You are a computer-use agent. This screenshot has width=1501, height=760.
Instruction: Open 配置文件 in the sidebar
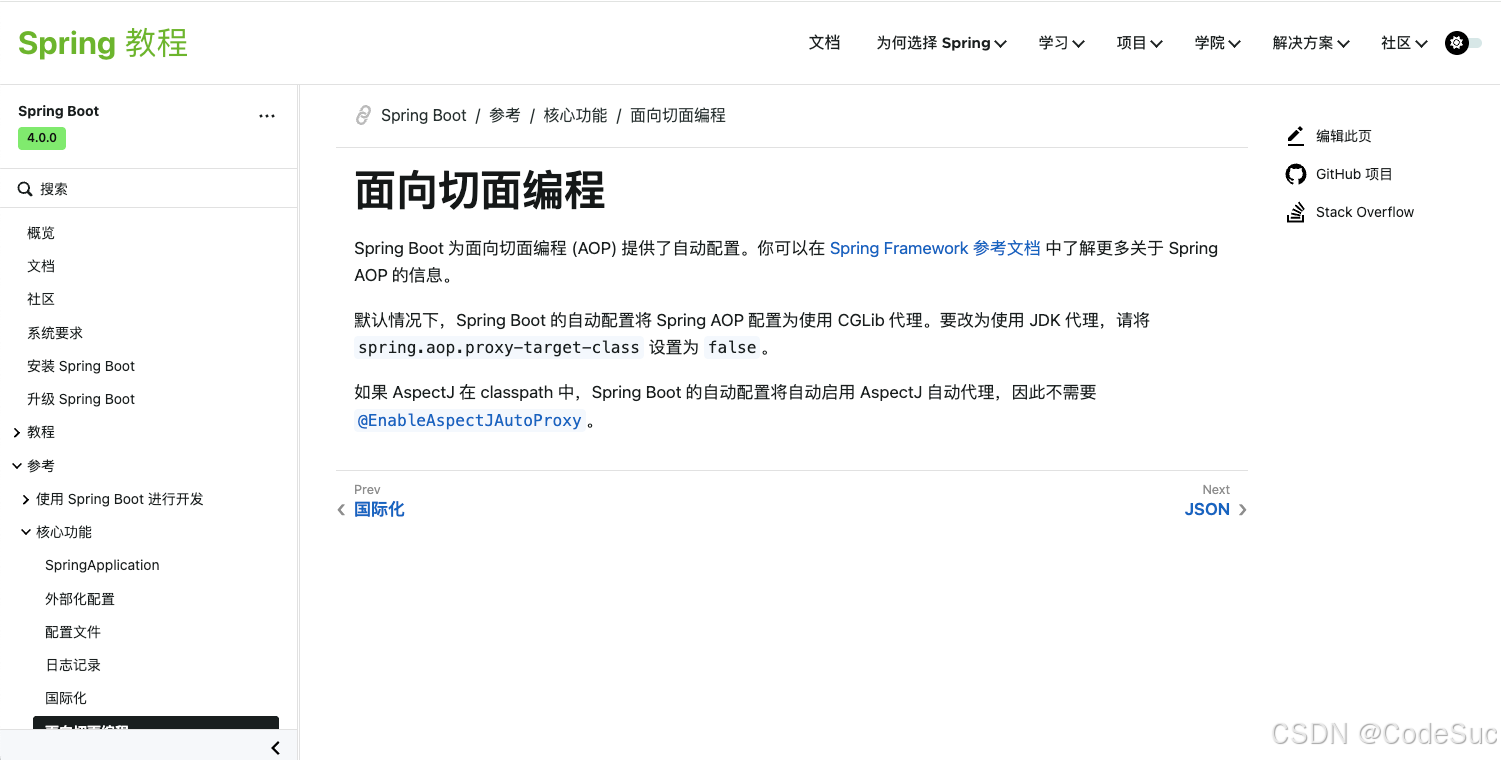[x=73, y=632]
